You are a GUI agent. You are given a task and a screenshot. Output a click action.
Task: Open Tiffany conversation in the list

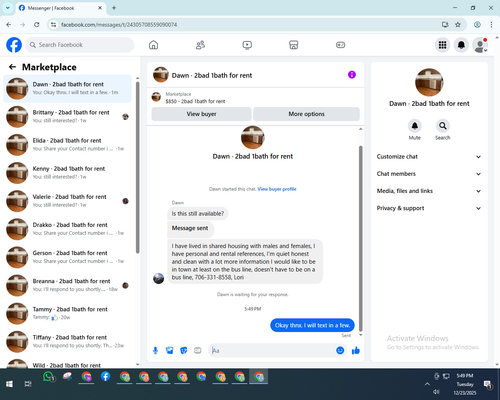tap(67, 341)
